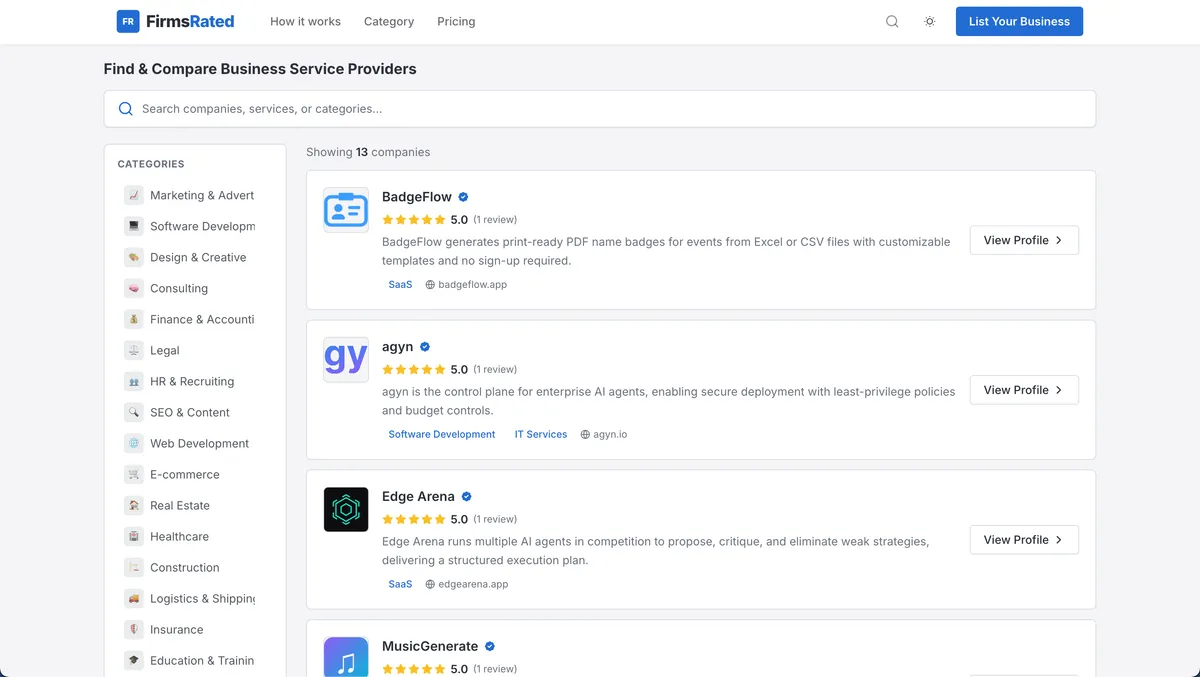1200x677 pixels.
Task: Click the MusicGenerate company logo
Action: pos(346,657)
